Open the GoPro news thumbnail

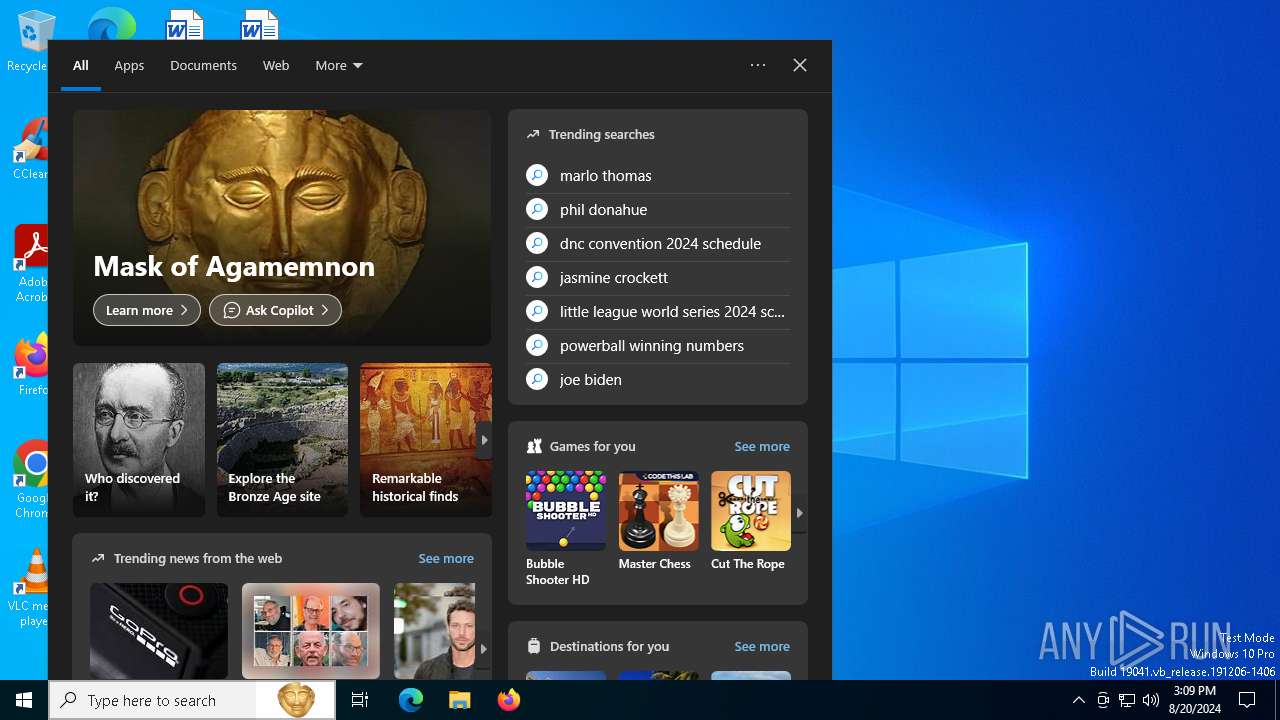[159, 631]
